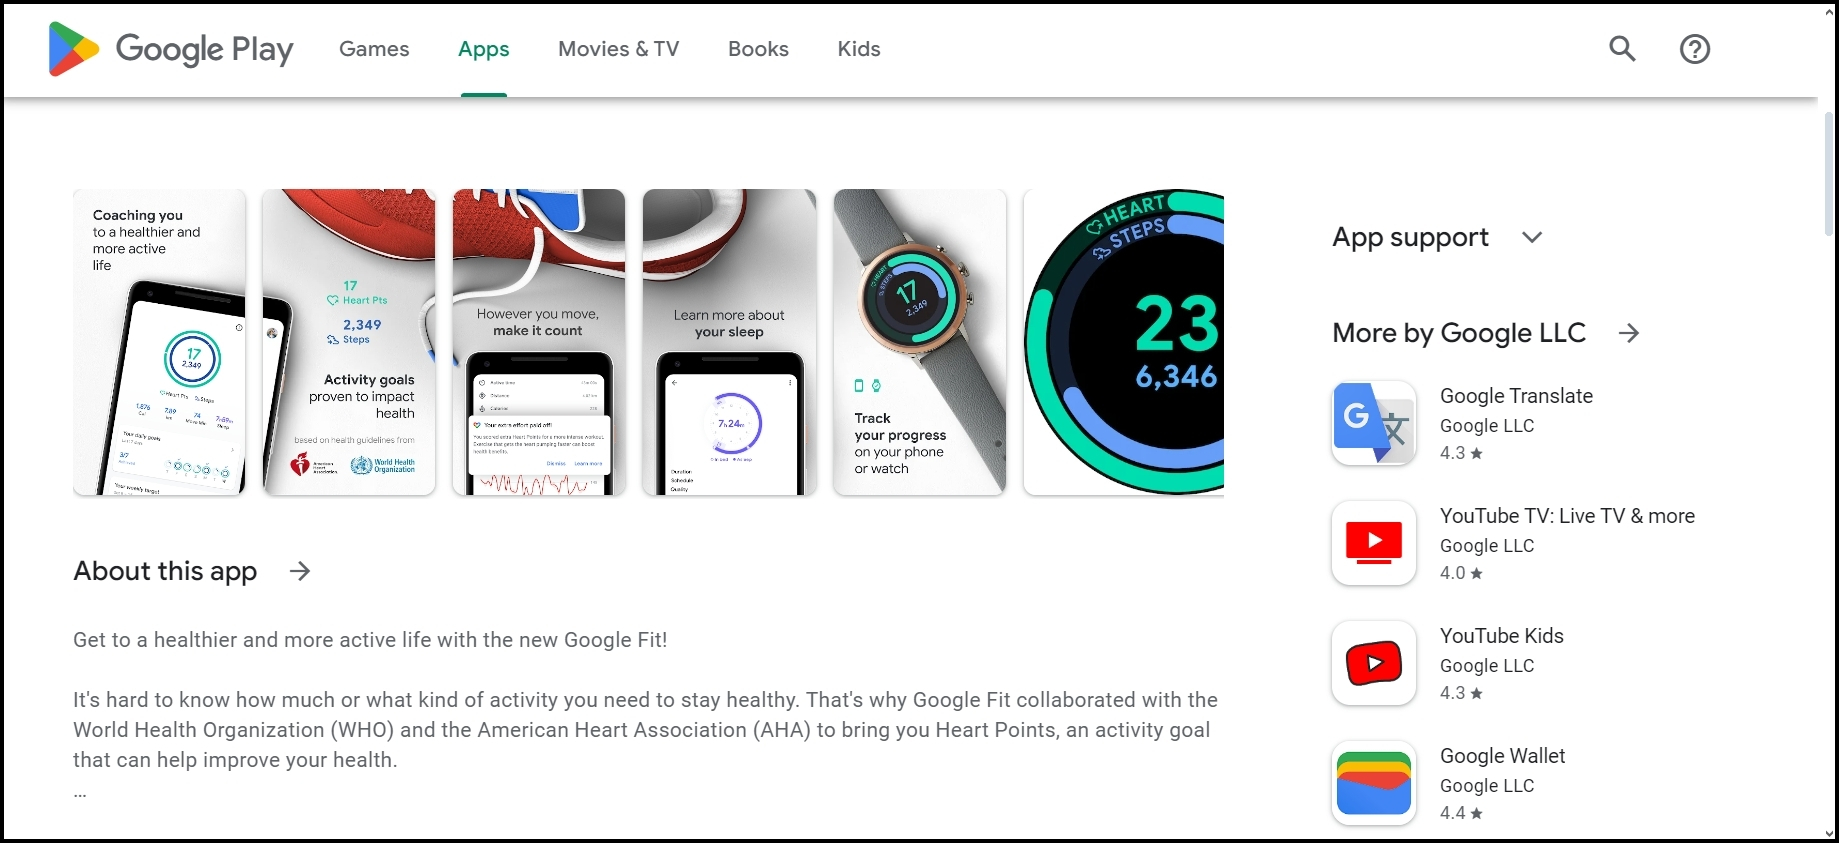Click the Google Play logo

point(171,49)
